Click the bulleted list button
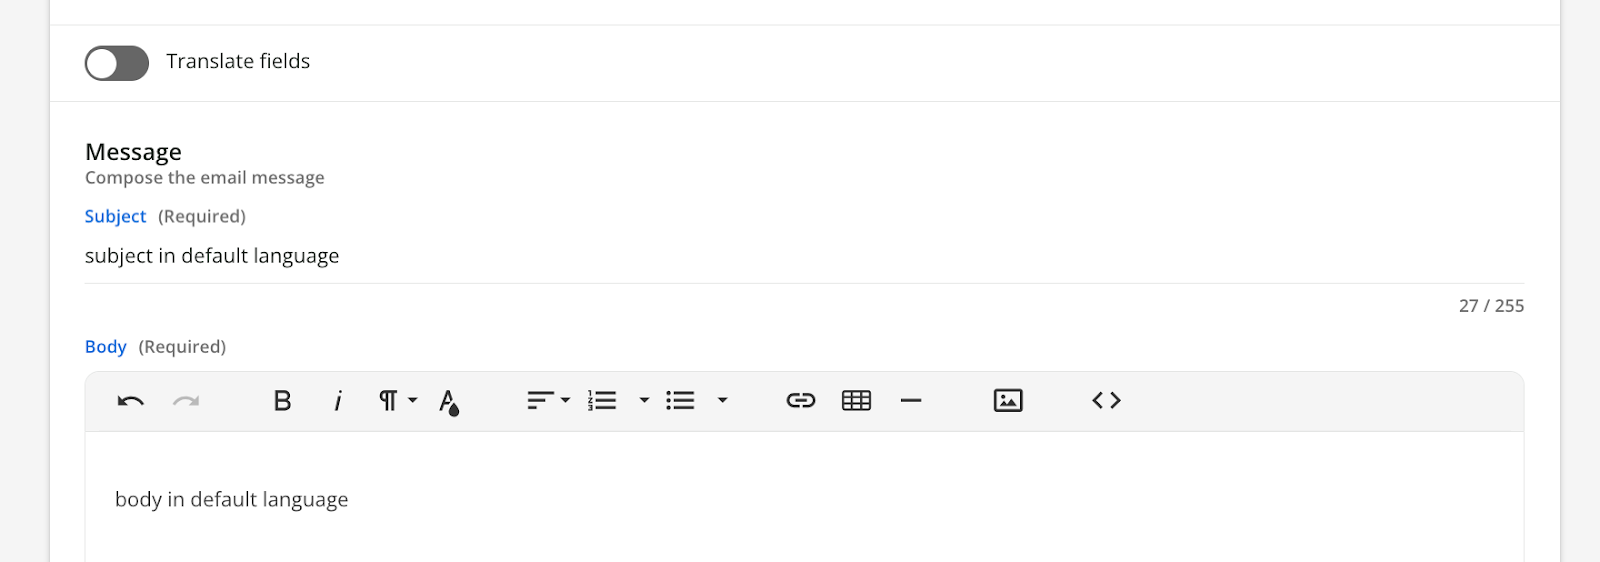 pos(681,401)
